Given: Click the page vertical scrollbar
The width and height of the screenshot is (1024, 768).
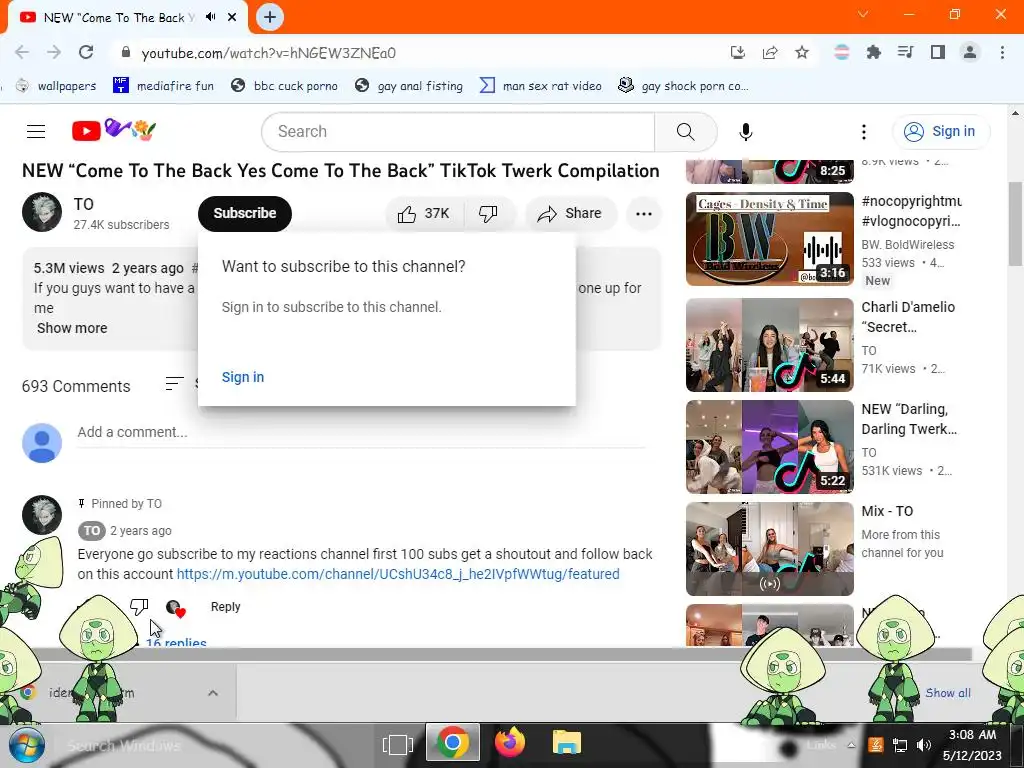Looking at the screenshot, I should (1015, 225).
